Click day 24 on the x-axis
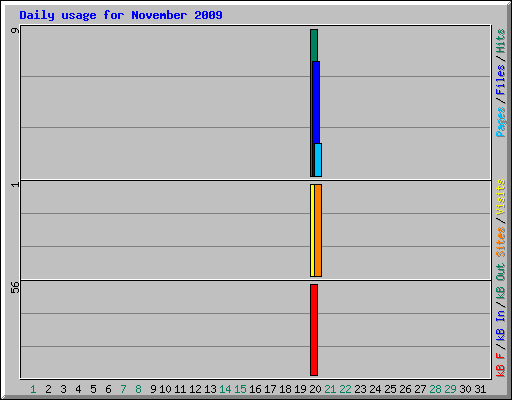This screenshot has width=512, height=400. [x=375, y=389]
